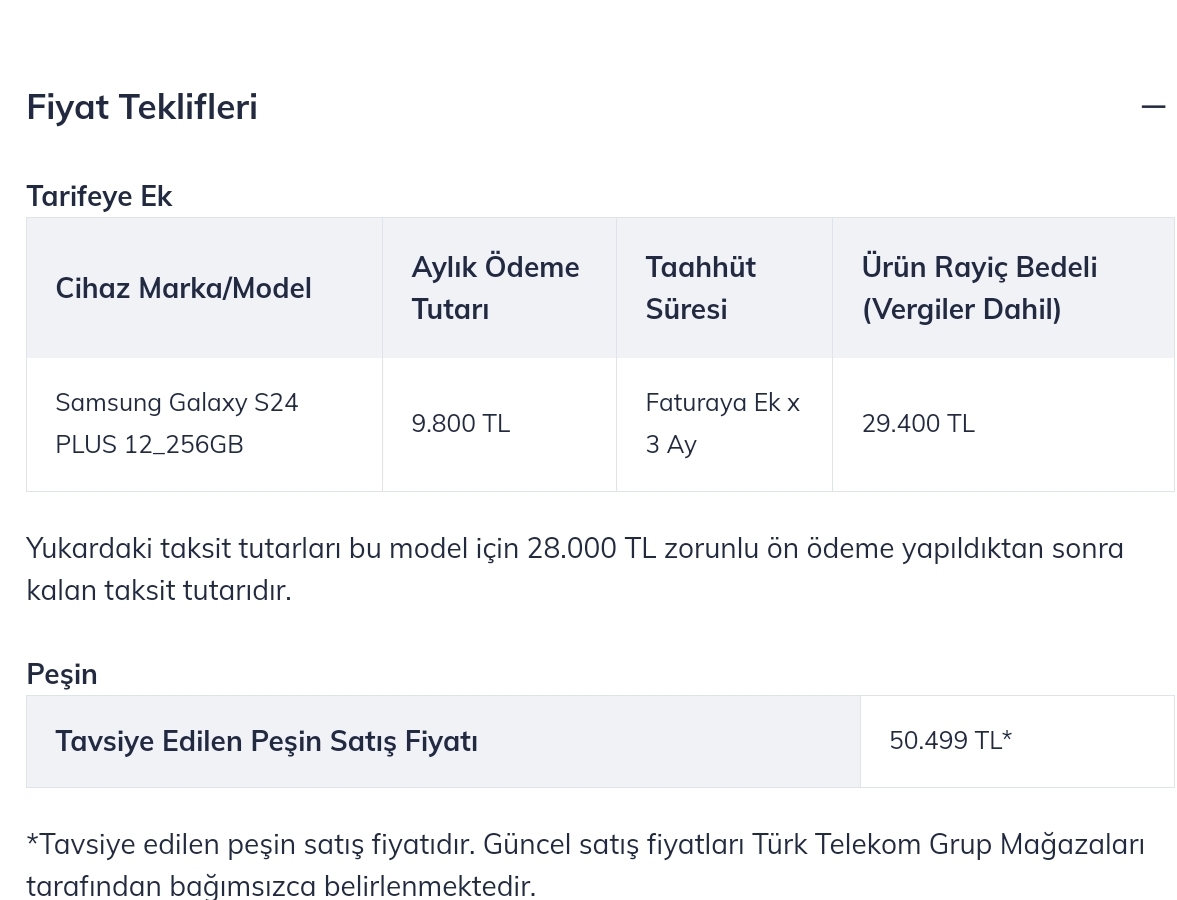The width and height of the screenshot is (1177, 900).
Task: Click the 29.400 TL product value cell
Action: [x=918, y=424]
